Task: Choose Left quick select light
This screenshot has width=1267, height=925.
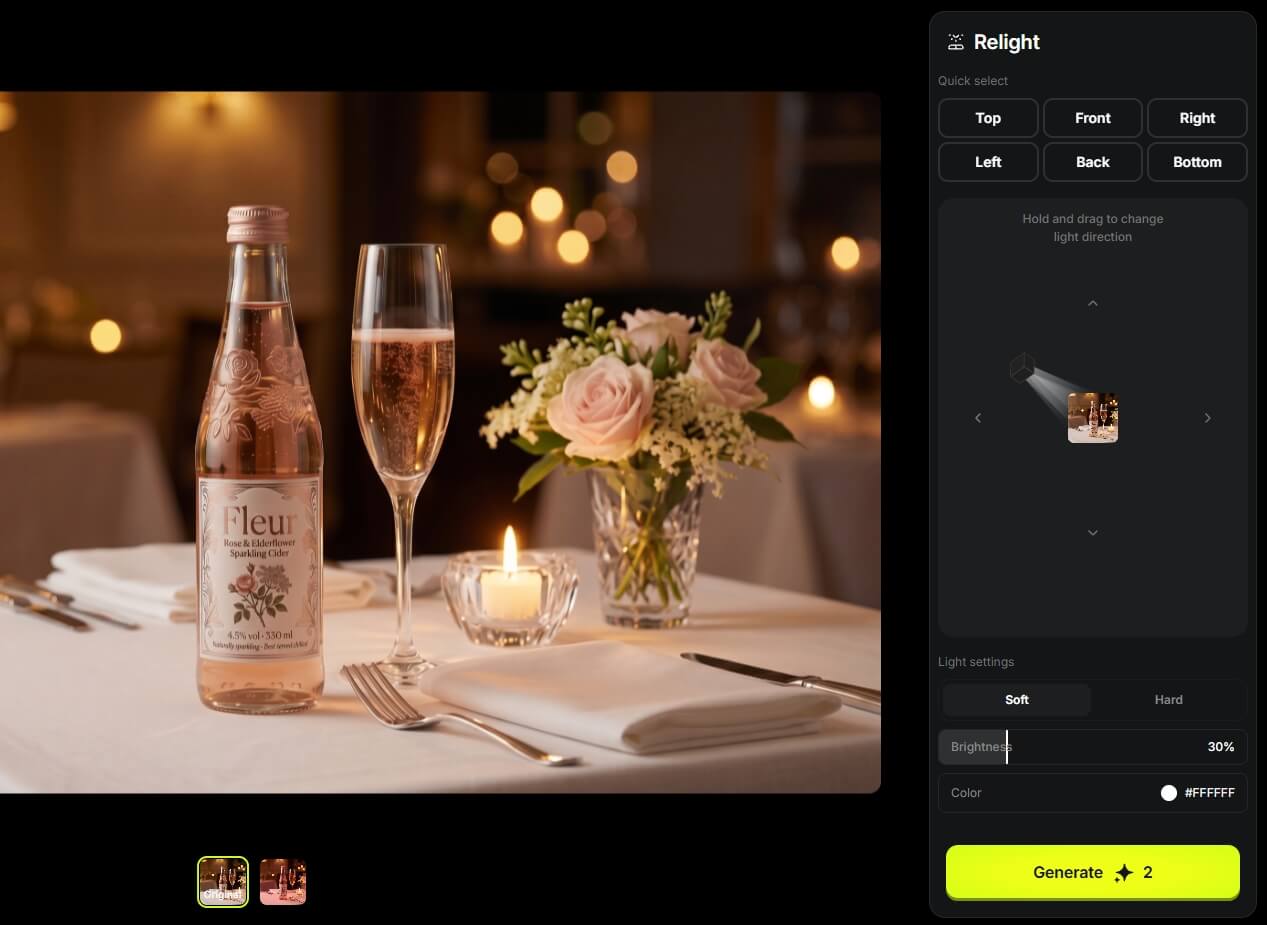Action: 988,162
